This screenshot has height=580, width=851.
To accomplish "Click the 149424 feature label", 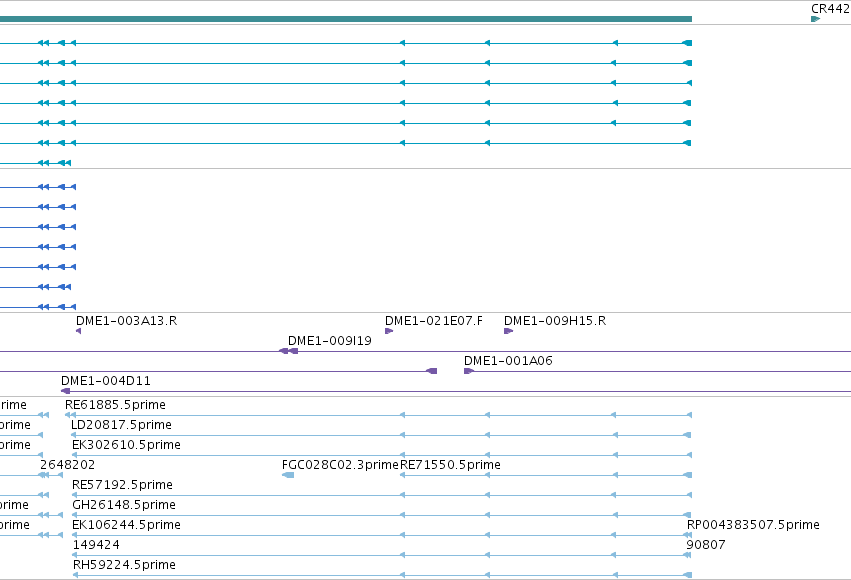I will (96, 545).
